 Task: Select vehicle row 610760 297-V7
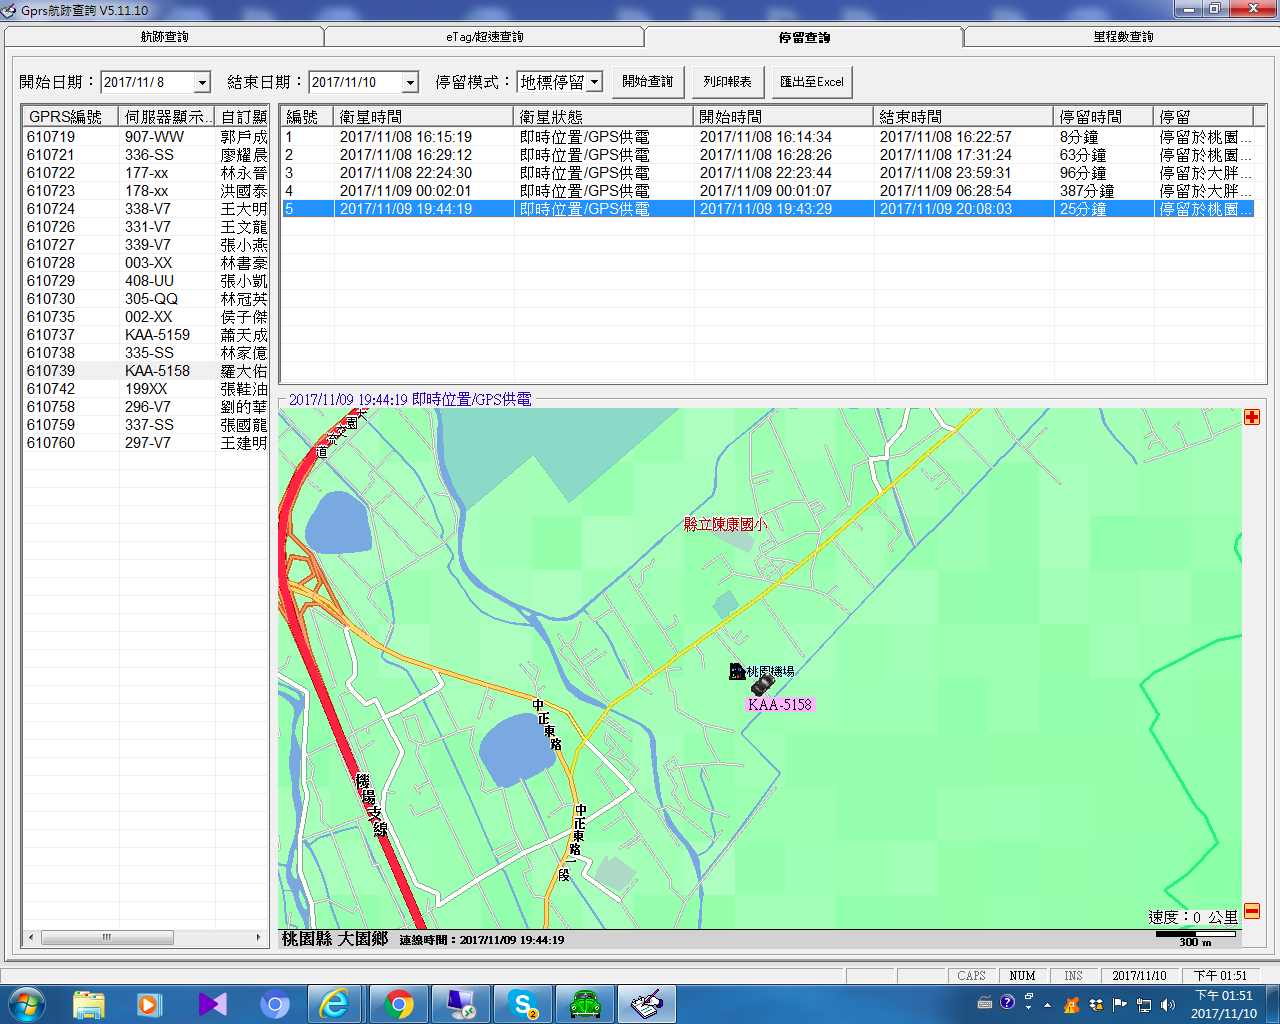pos(146,443)
